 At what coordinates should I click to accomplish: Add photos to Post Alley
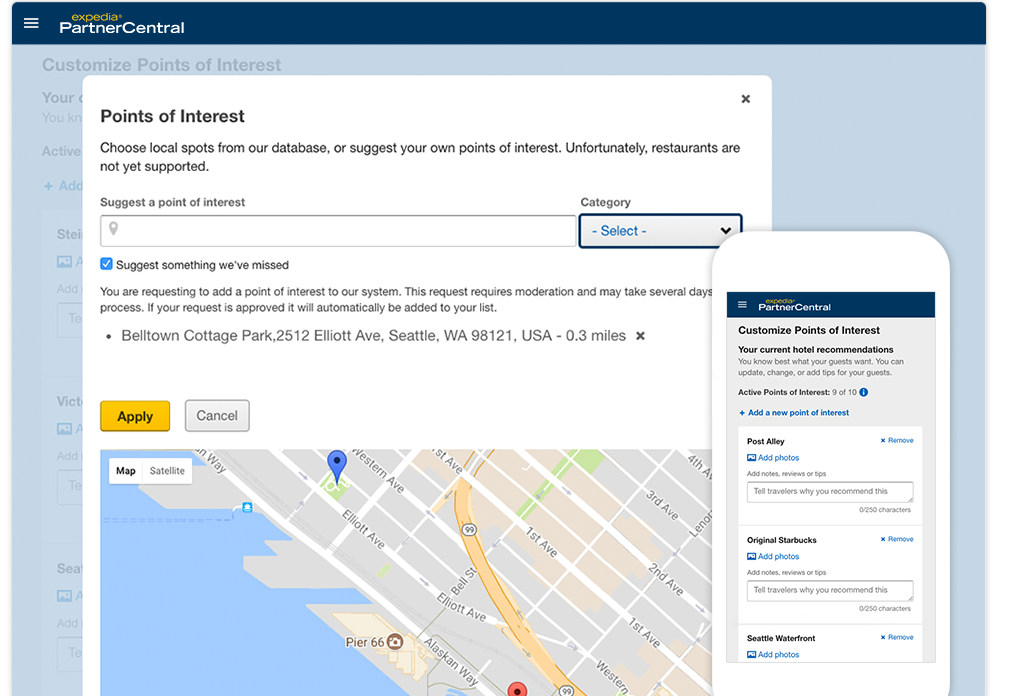(773, 458)
